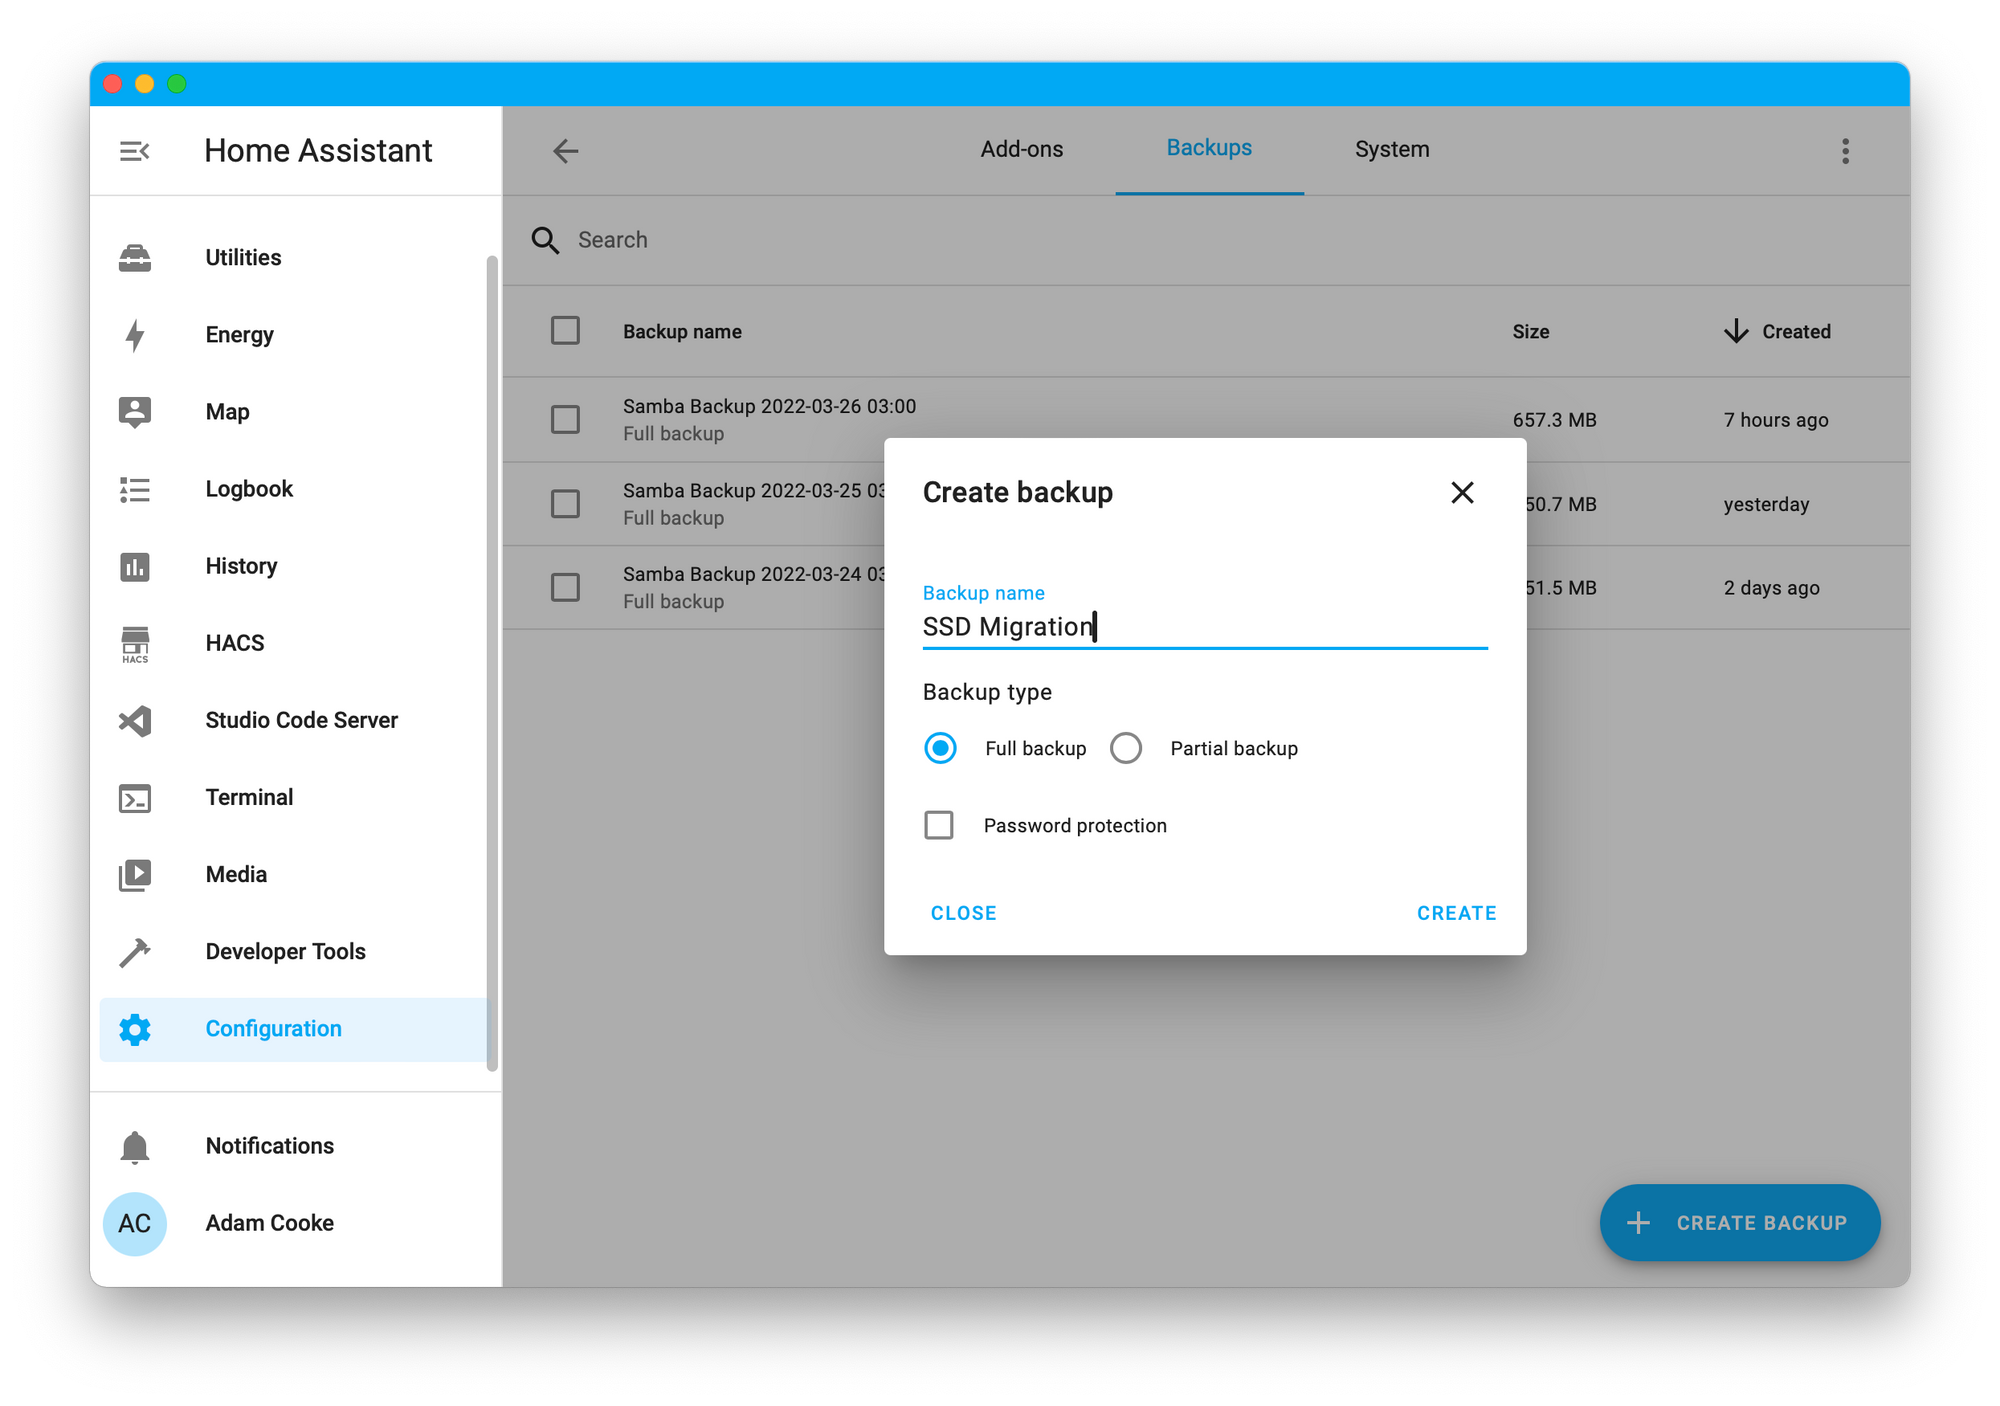Sort by the Size column header
This screenshot has height=1406, width=2000.
[1530, 332]
